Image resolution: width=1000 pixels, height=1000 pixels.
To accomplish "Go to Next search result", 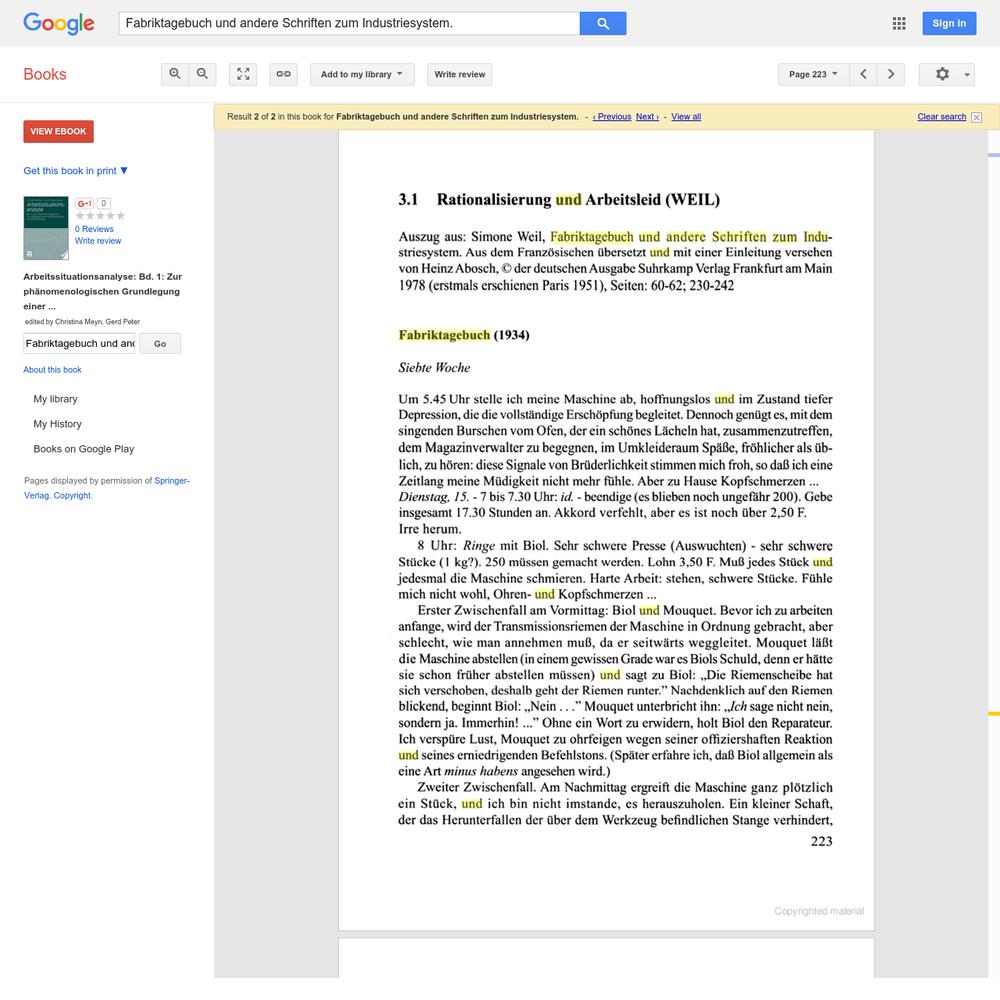I will [647, 117].
